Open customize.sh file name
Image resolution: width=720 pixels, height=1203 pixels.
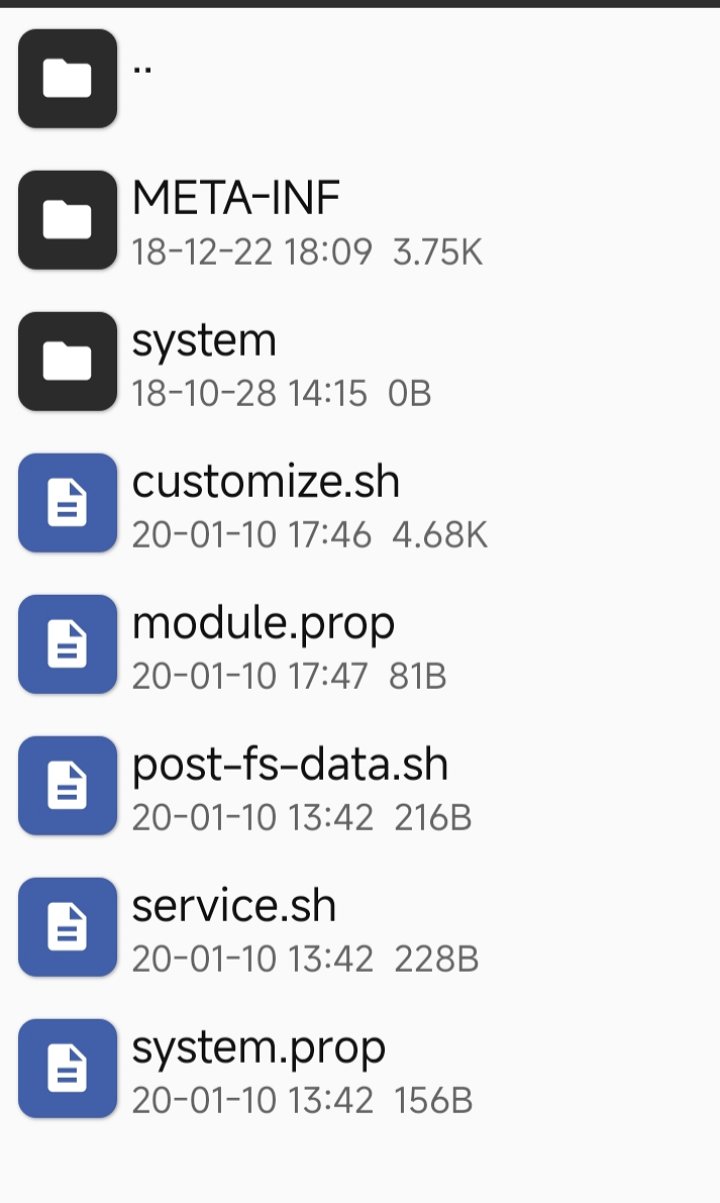(266, 482)
